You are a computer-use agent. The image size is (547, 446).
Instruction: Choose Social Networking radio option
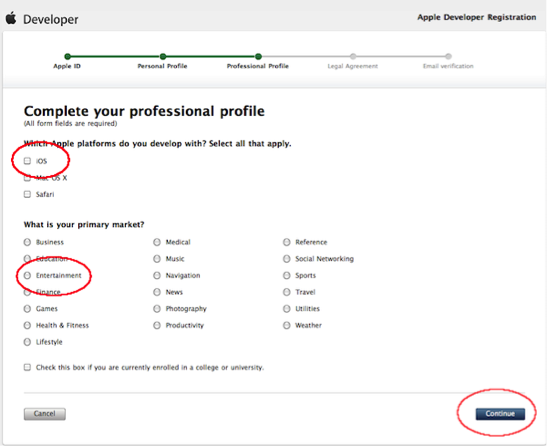[x=287, y=259]
